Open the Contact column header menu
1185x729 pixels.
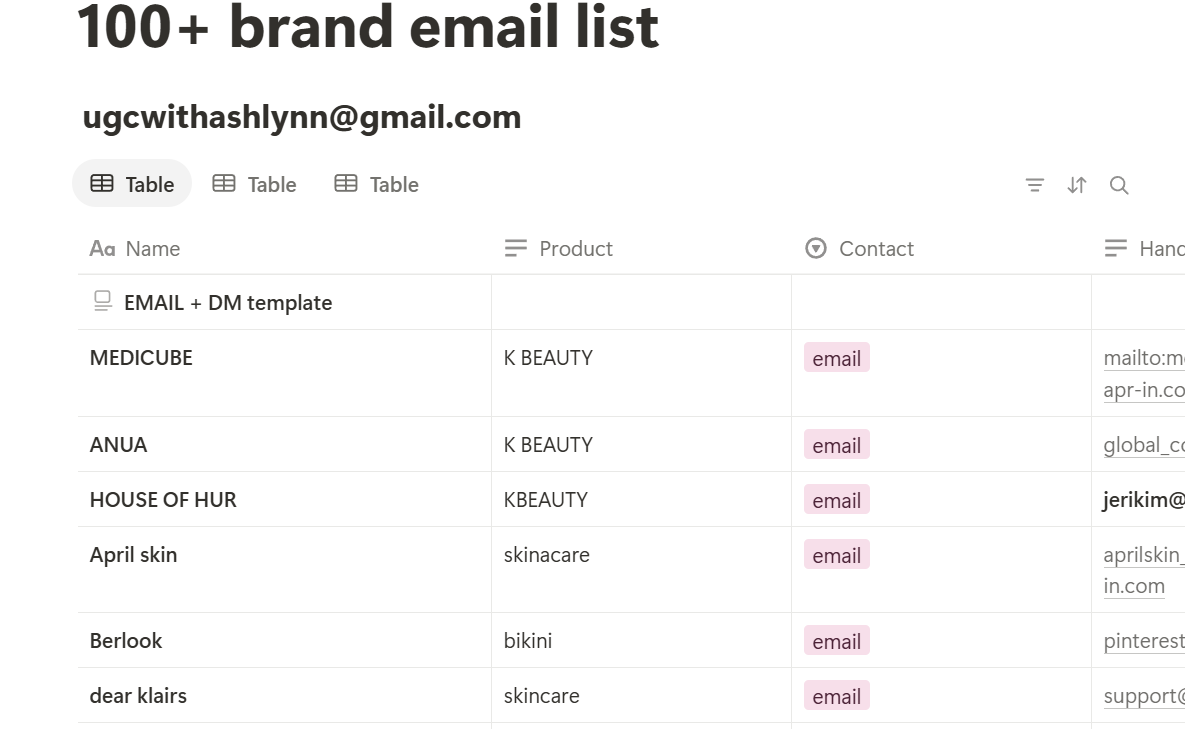(876, 248)
